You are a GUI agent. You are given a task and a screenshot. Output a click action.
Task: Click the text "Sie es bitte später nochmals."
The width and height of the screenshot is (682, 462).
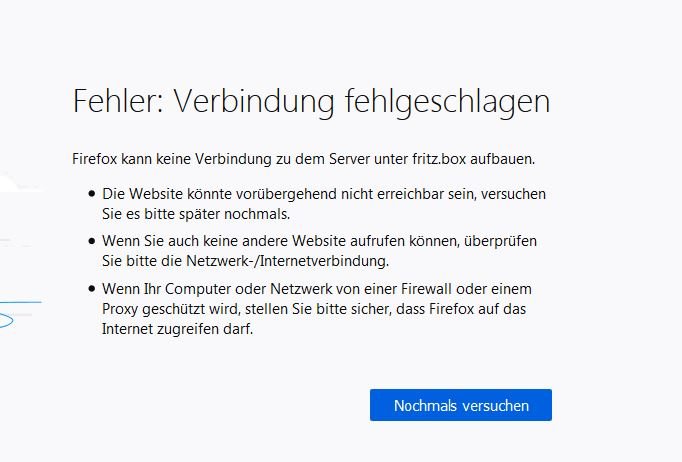click(x=186, y=213)
